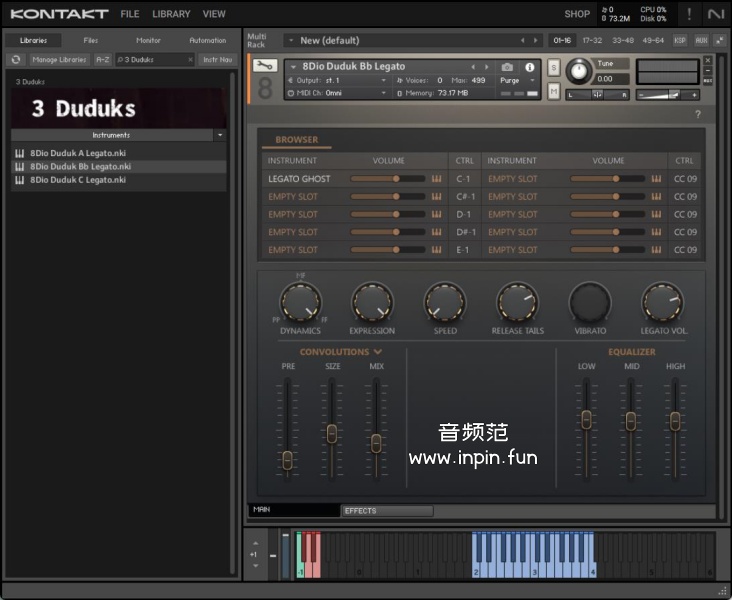Open the CONVOLUTIONS dropdown chevron
Viewport: 732px width, 600px height.
click(x=378, y=352)
